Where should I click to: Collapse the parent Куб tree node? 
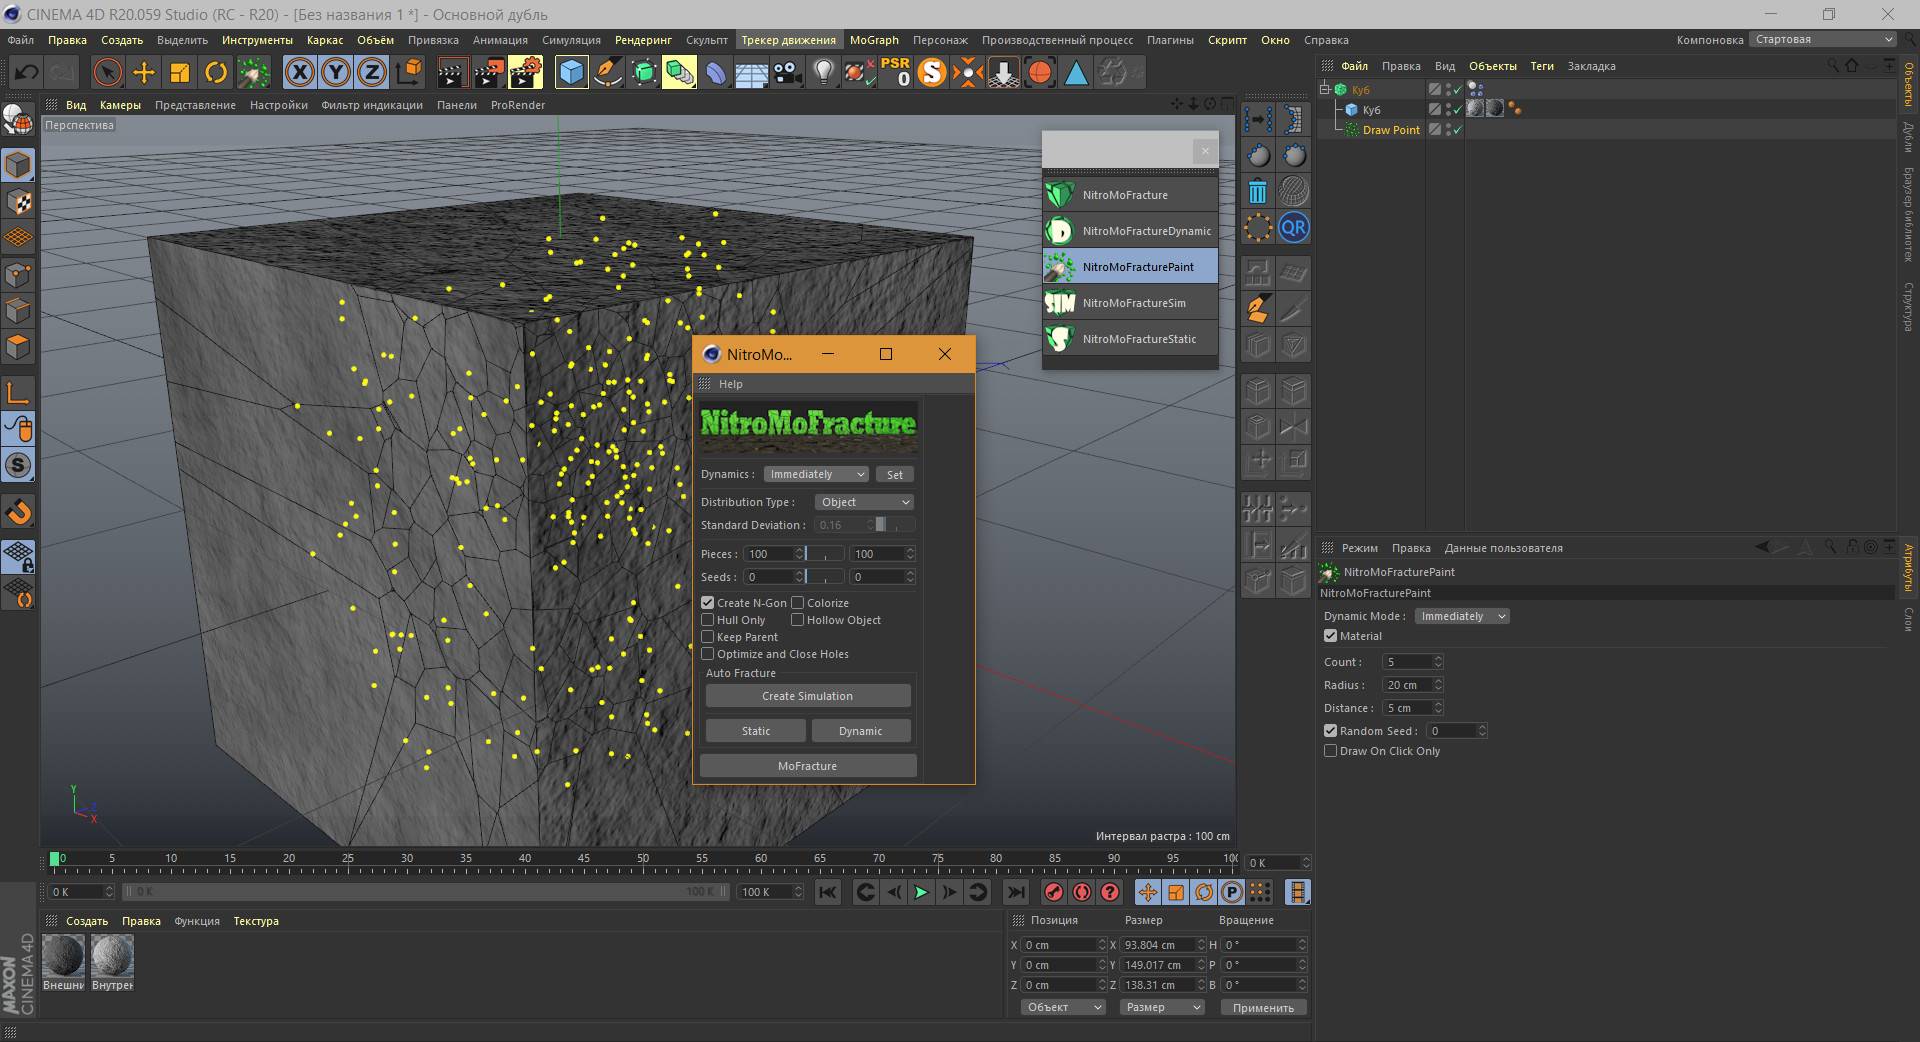point(1324,89)
